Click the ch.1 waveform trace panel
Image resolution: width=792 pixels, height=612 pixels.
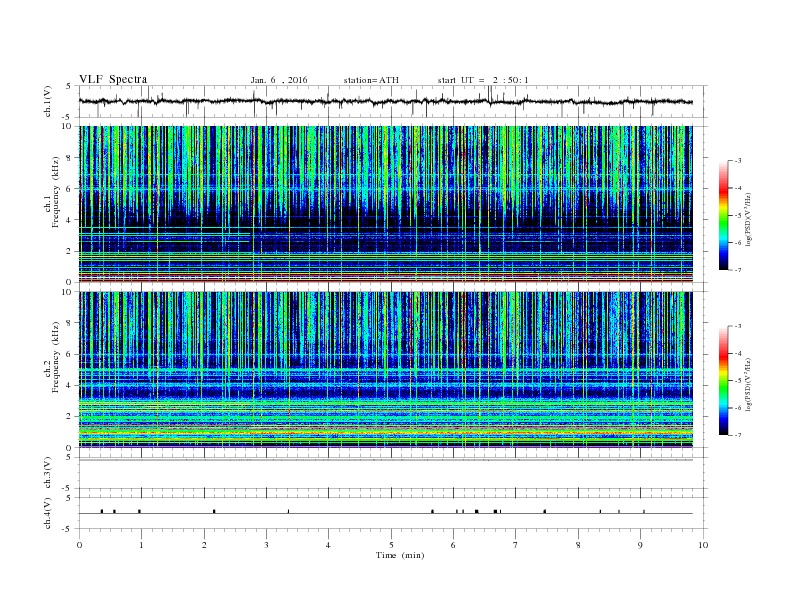click(x=391, y=101)
